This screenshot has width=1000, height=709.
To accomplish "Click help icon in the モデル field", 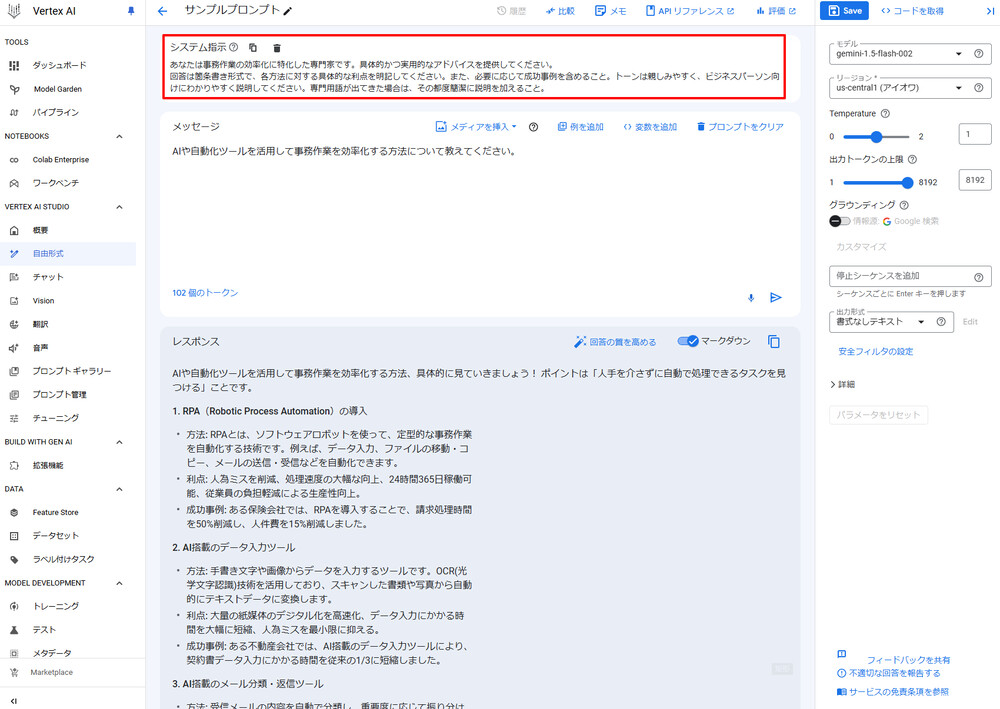I will click(x=978, y=54).
